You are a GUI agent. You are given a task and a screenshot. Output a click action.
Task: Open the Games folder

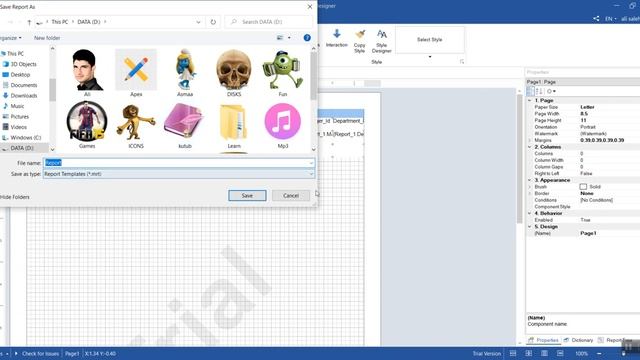click(x=87, y=125)
